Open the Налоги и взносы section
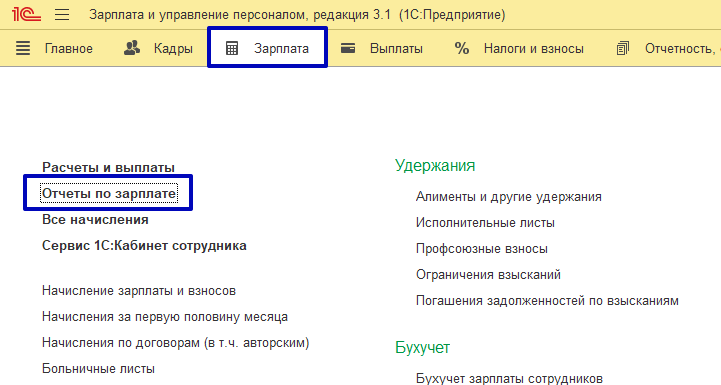Screen dimensions: 721x385 tap(534, 49)
